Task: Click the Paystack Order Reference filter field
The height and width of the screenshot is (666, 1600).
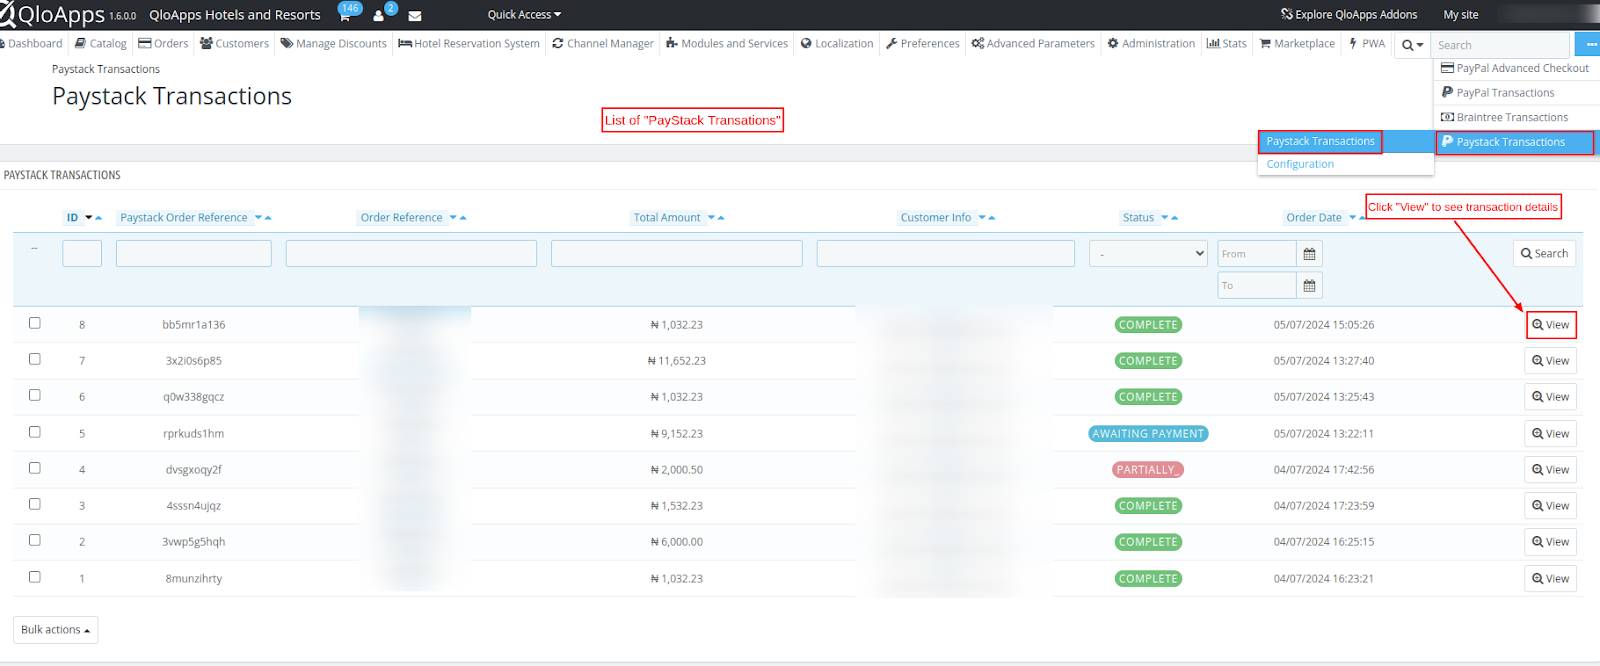Action: click(x=194, y=254)
